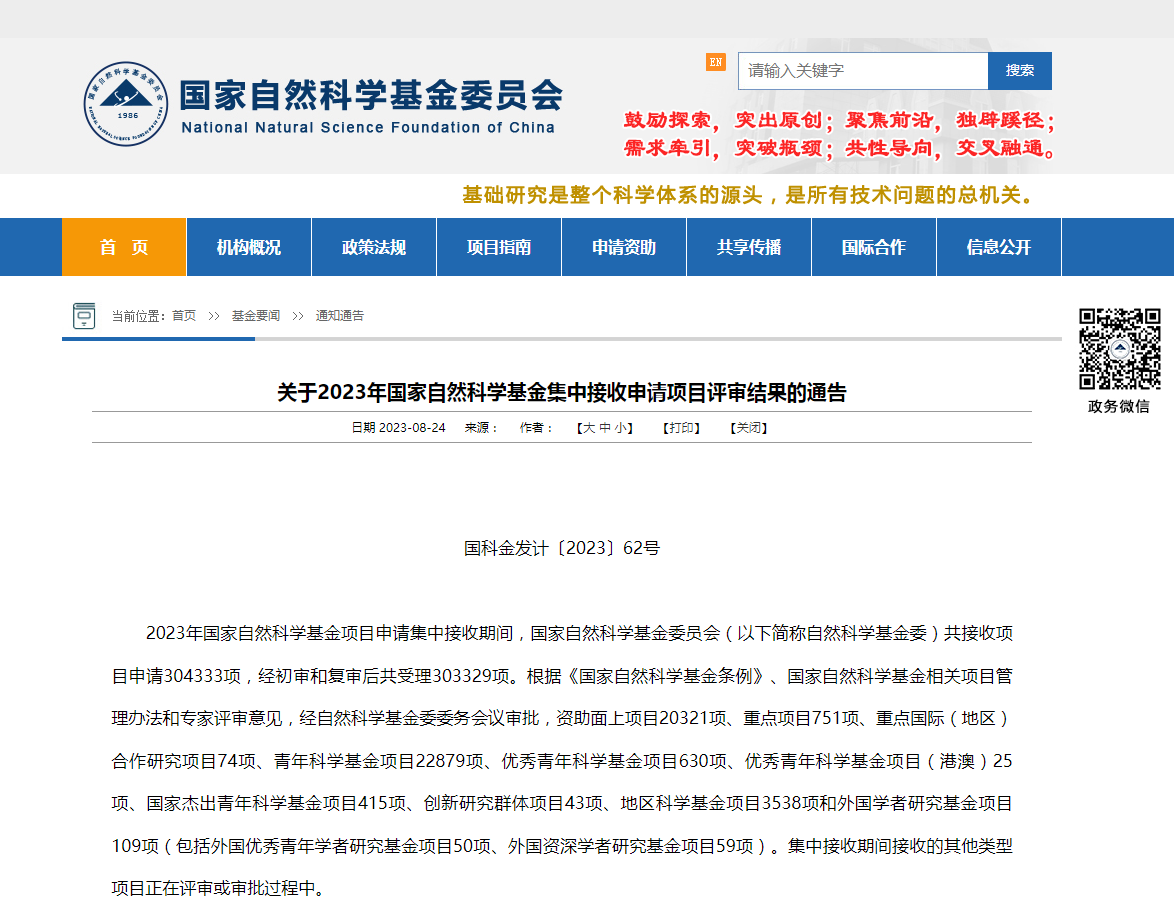Click the NSFC circular 1986 logo
Image resolution: width=1174 pixels, height=908 pixels.
click(x=126, y=104)
